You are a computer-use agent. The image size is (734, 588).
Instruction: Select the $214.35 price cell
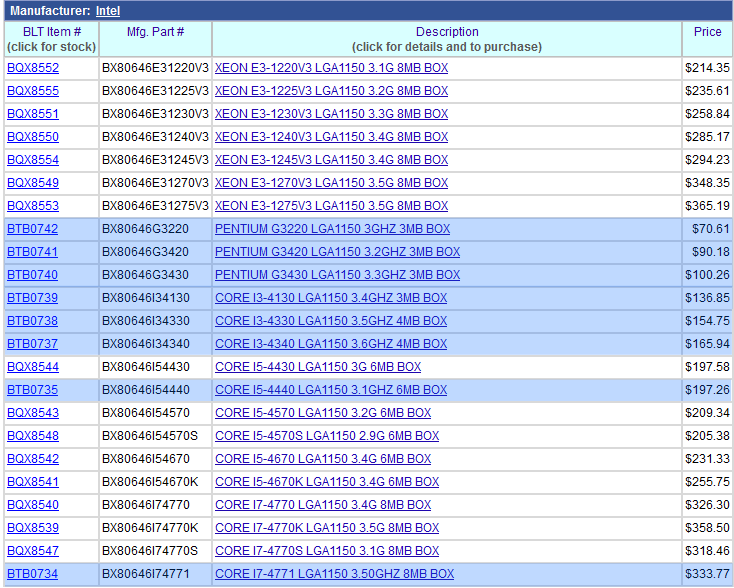(707, 68)
